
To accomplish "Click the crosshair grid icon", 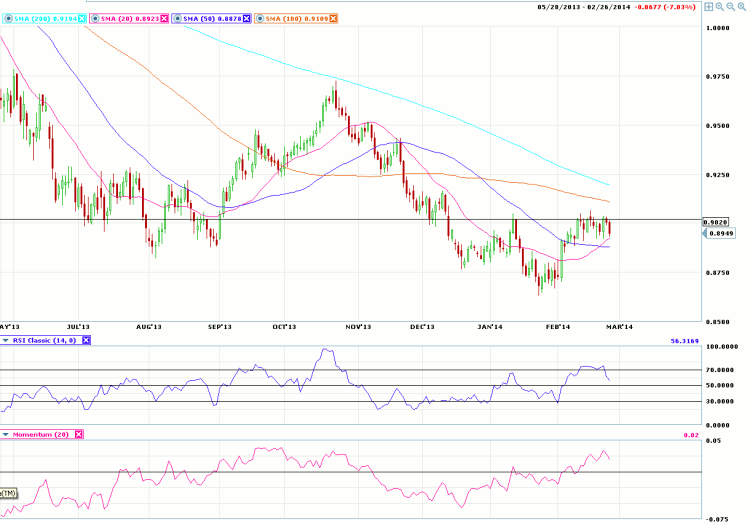I will coord(706,7).
